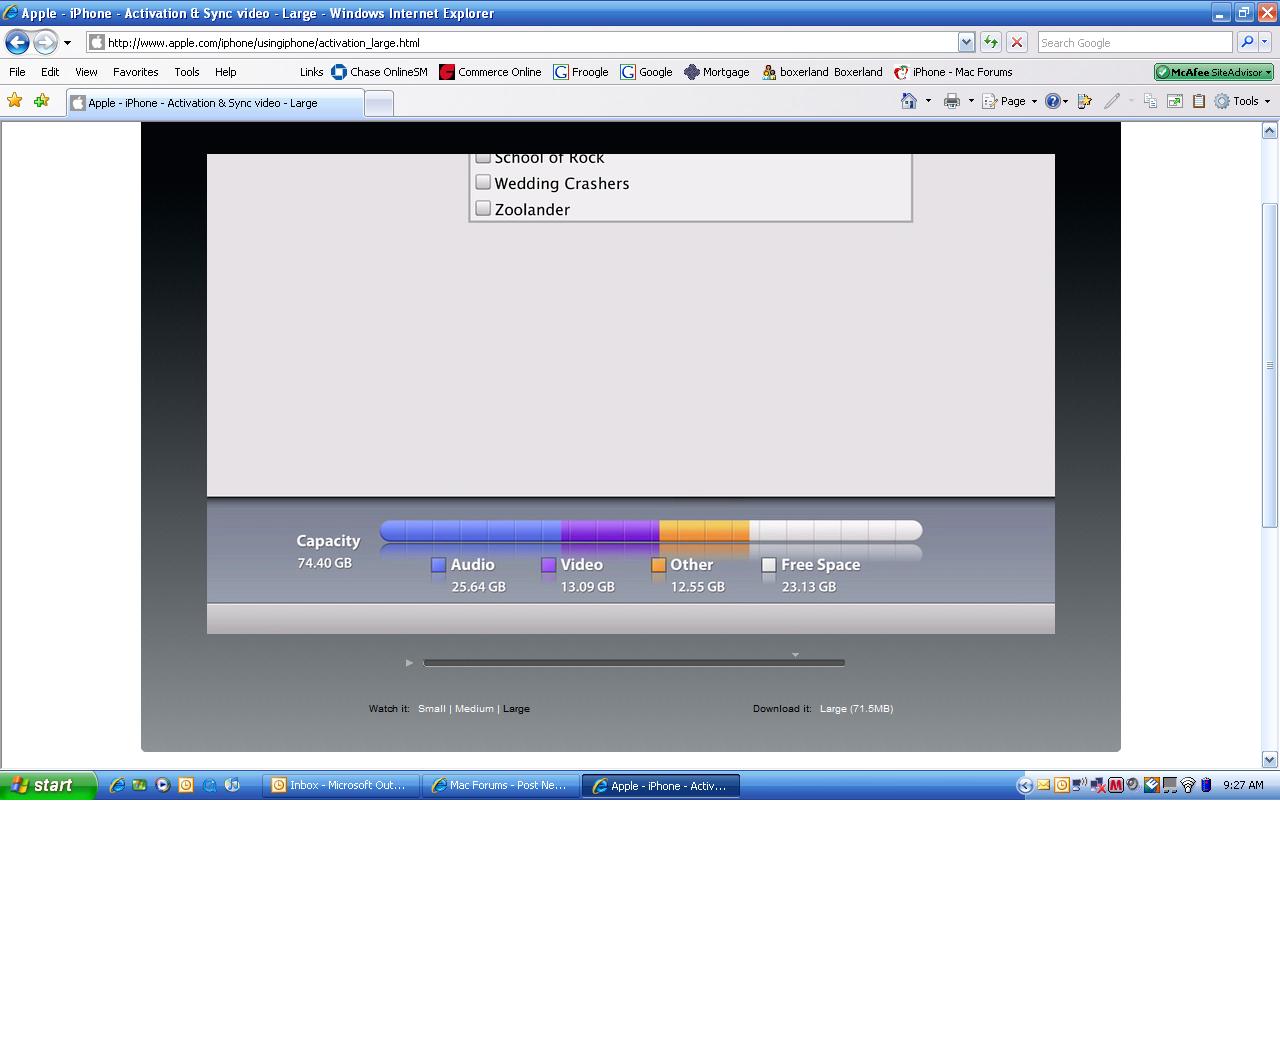This screenshot has width=1280, height=1050.
Task: Click Add to Favorites plus-star icon
Action: coord(41,101)
